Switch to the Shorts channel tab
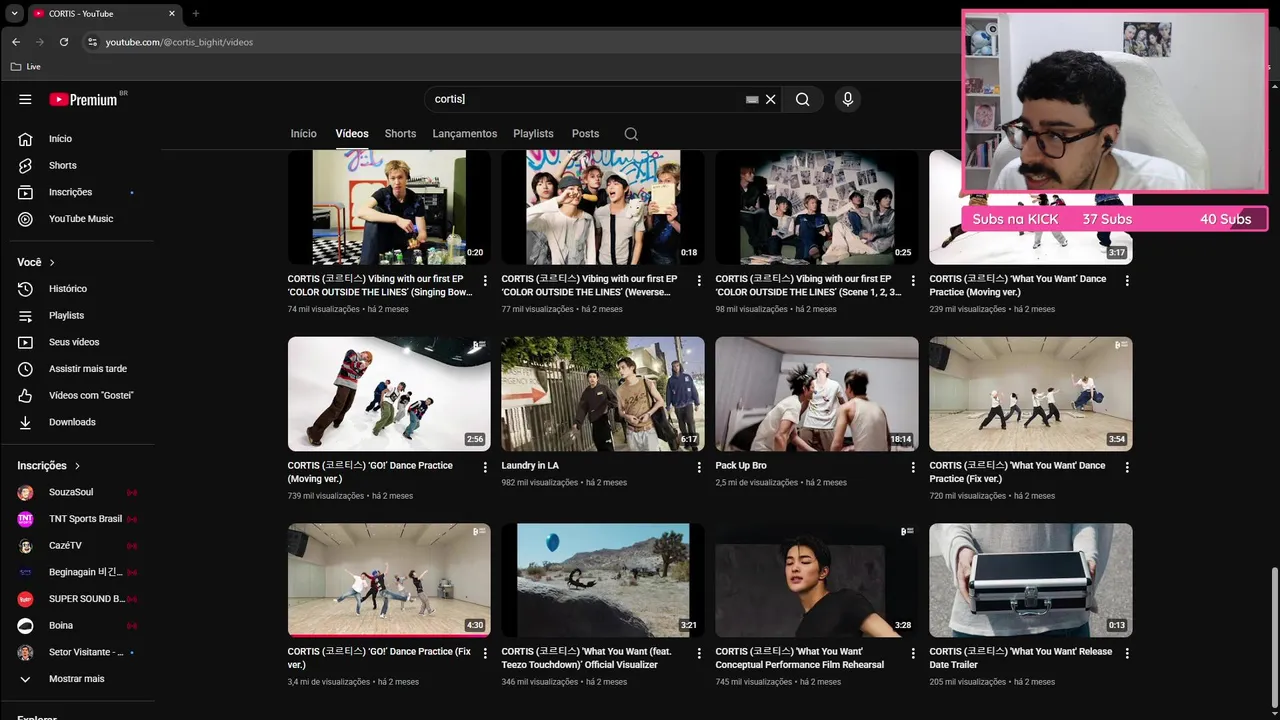1280x720 pixels. (400, 134)
